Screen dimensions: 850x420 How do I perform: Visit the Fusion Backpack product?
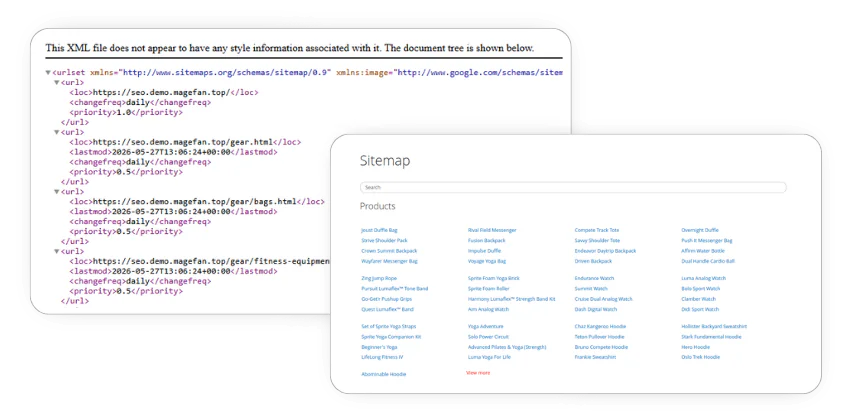tap(487, 241)
